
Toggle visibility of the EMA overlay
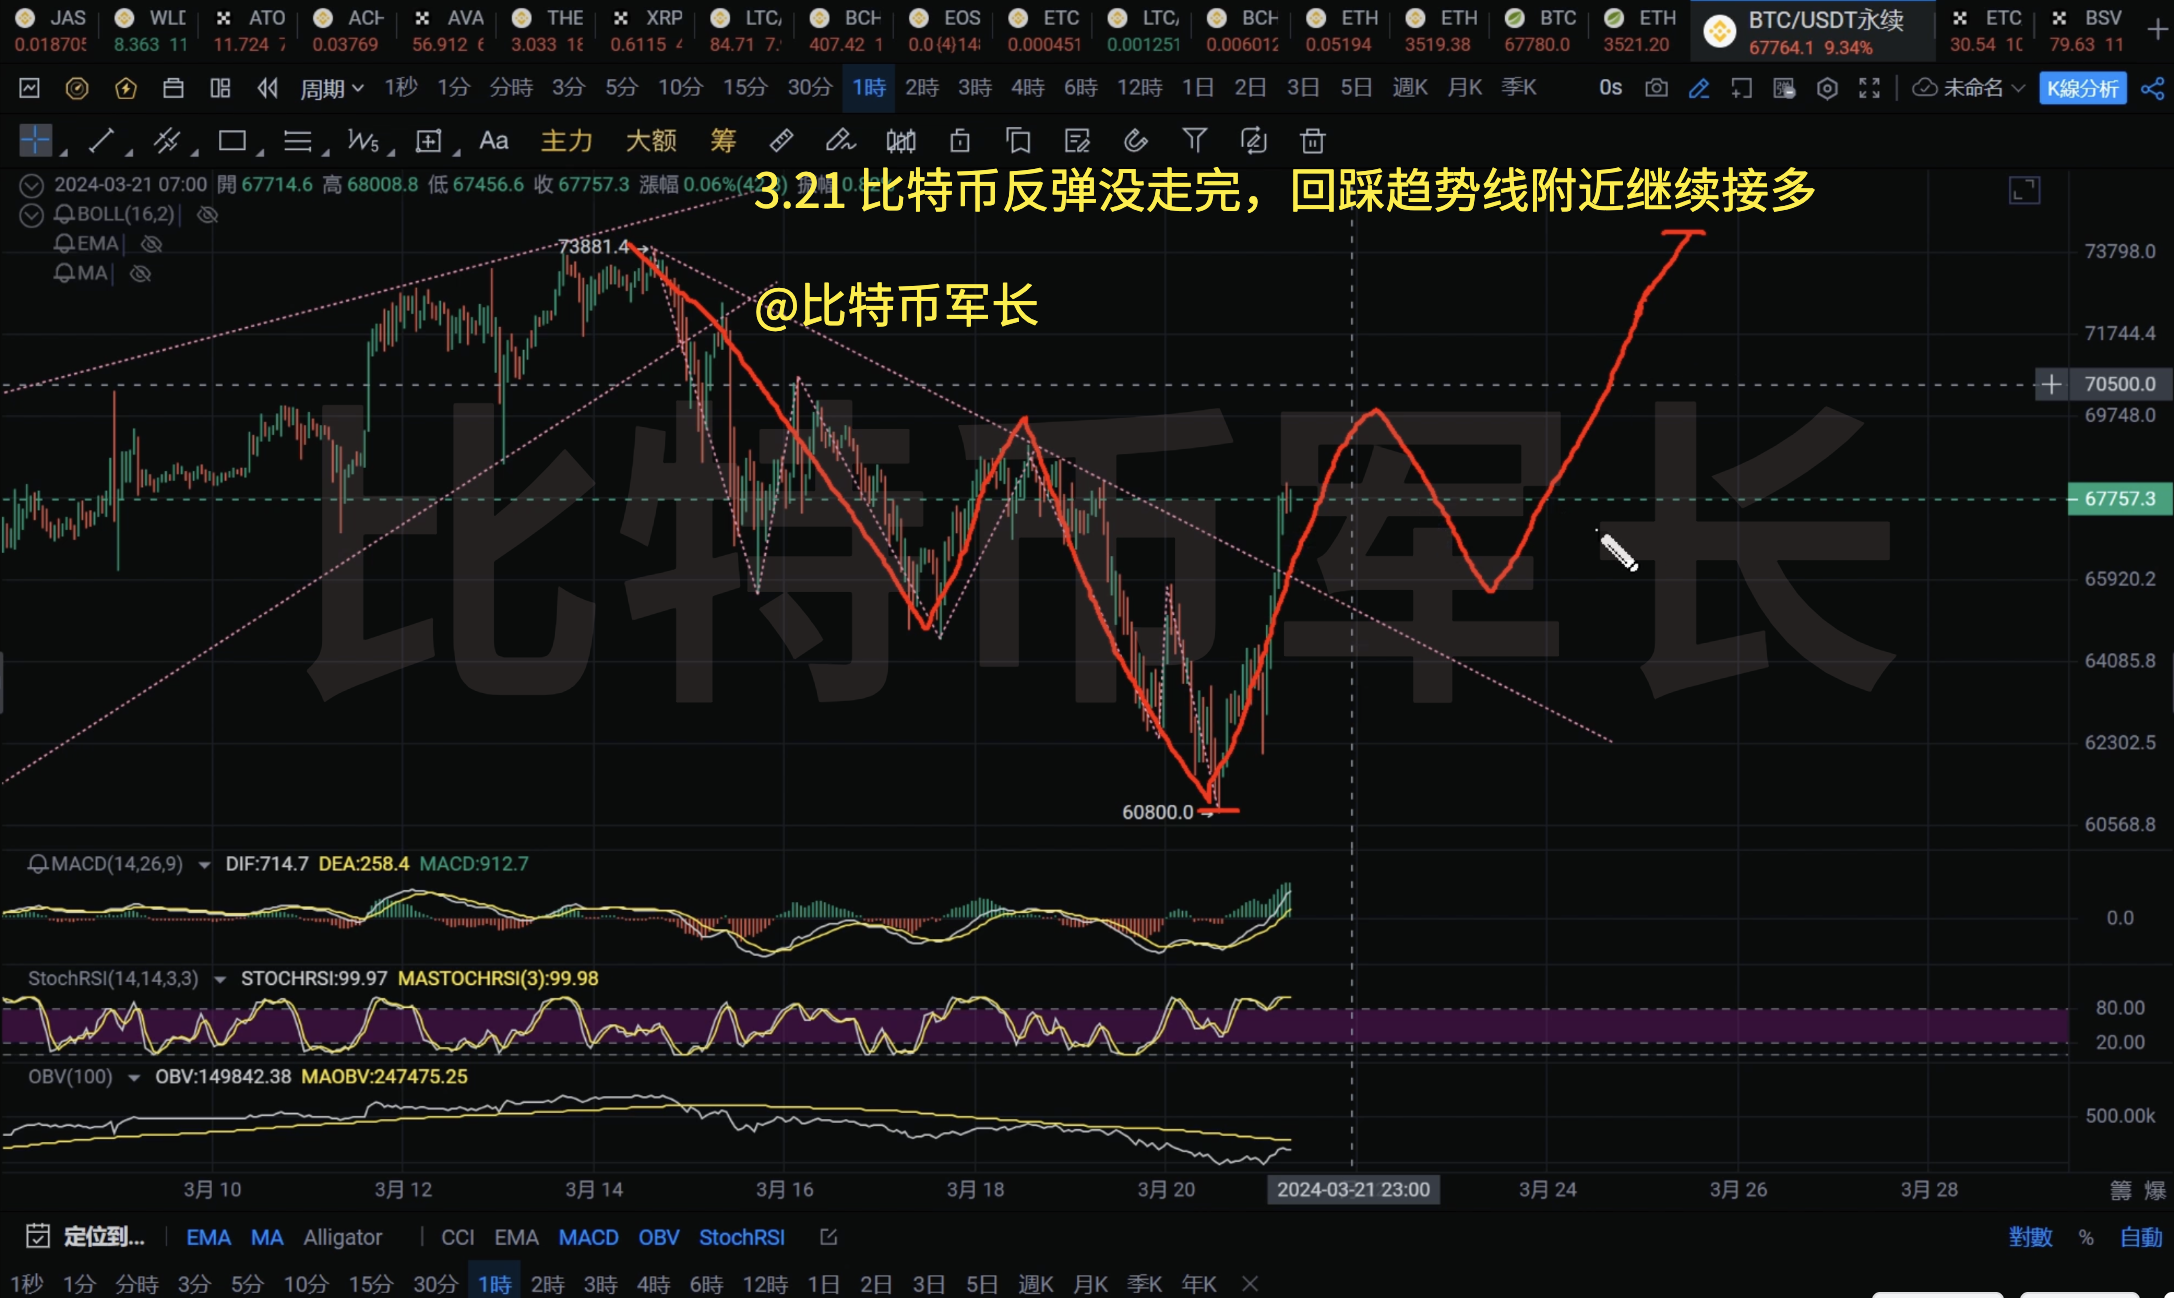(152, 243)
